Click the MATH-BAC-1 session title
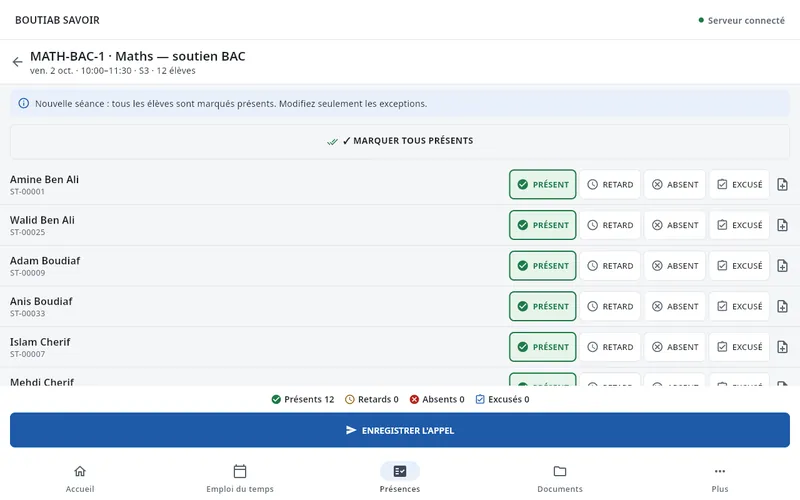The height and width of the screenshot is (500, 800). [x=138, y=56]
